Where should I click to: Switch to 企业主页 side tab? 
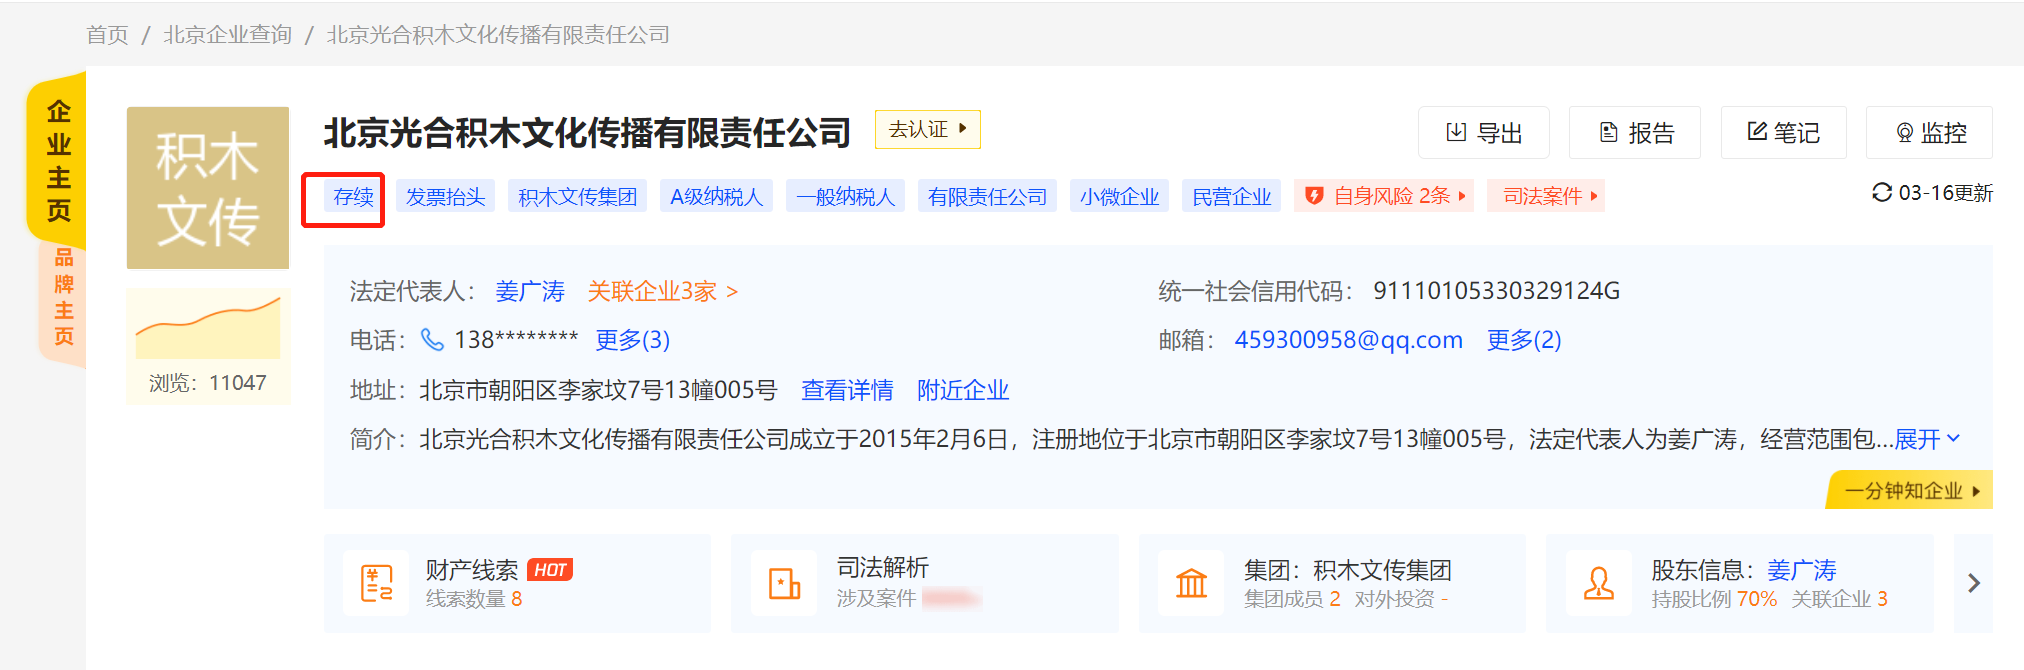(x=59, y=160)
